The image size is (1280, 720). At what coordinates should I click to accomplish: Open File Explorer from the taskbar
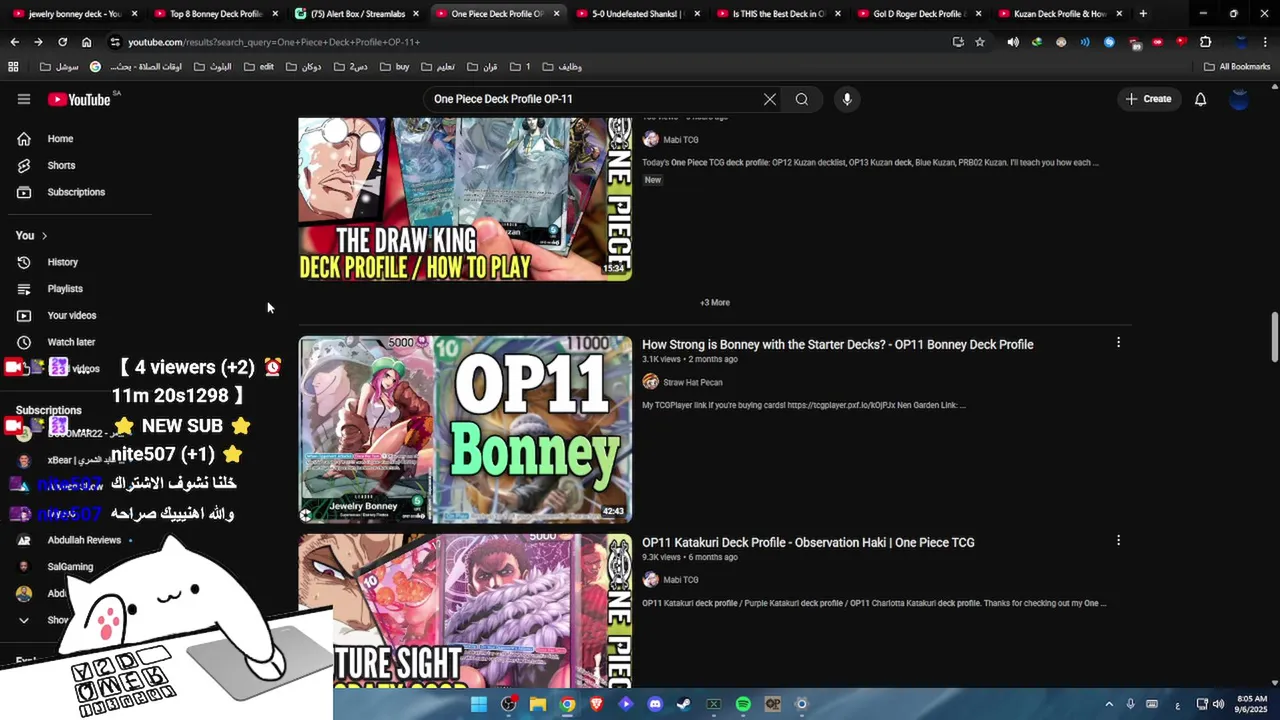[538, 704]
